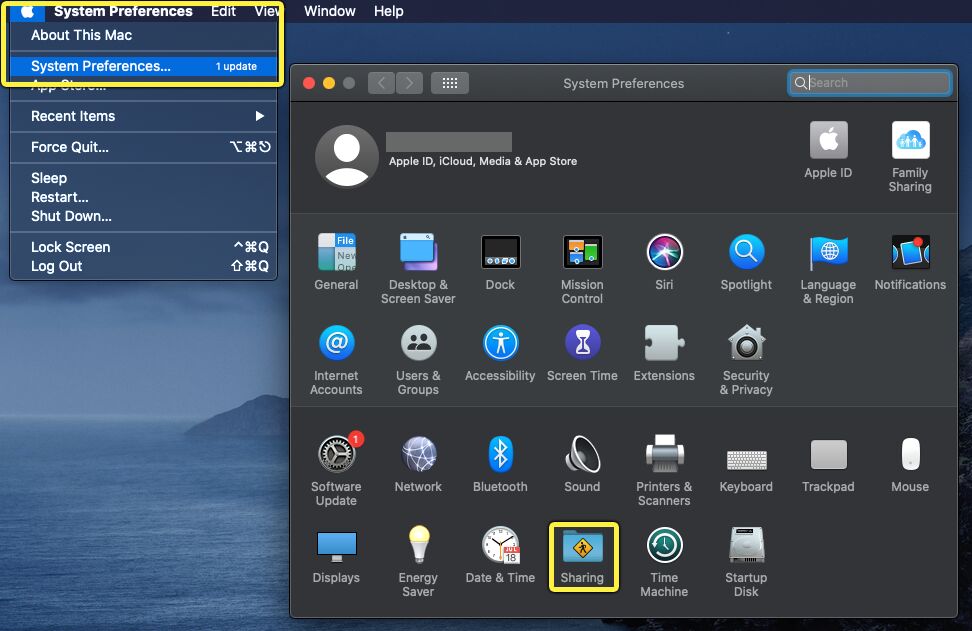Click the Show All grid button

(450, 83)
